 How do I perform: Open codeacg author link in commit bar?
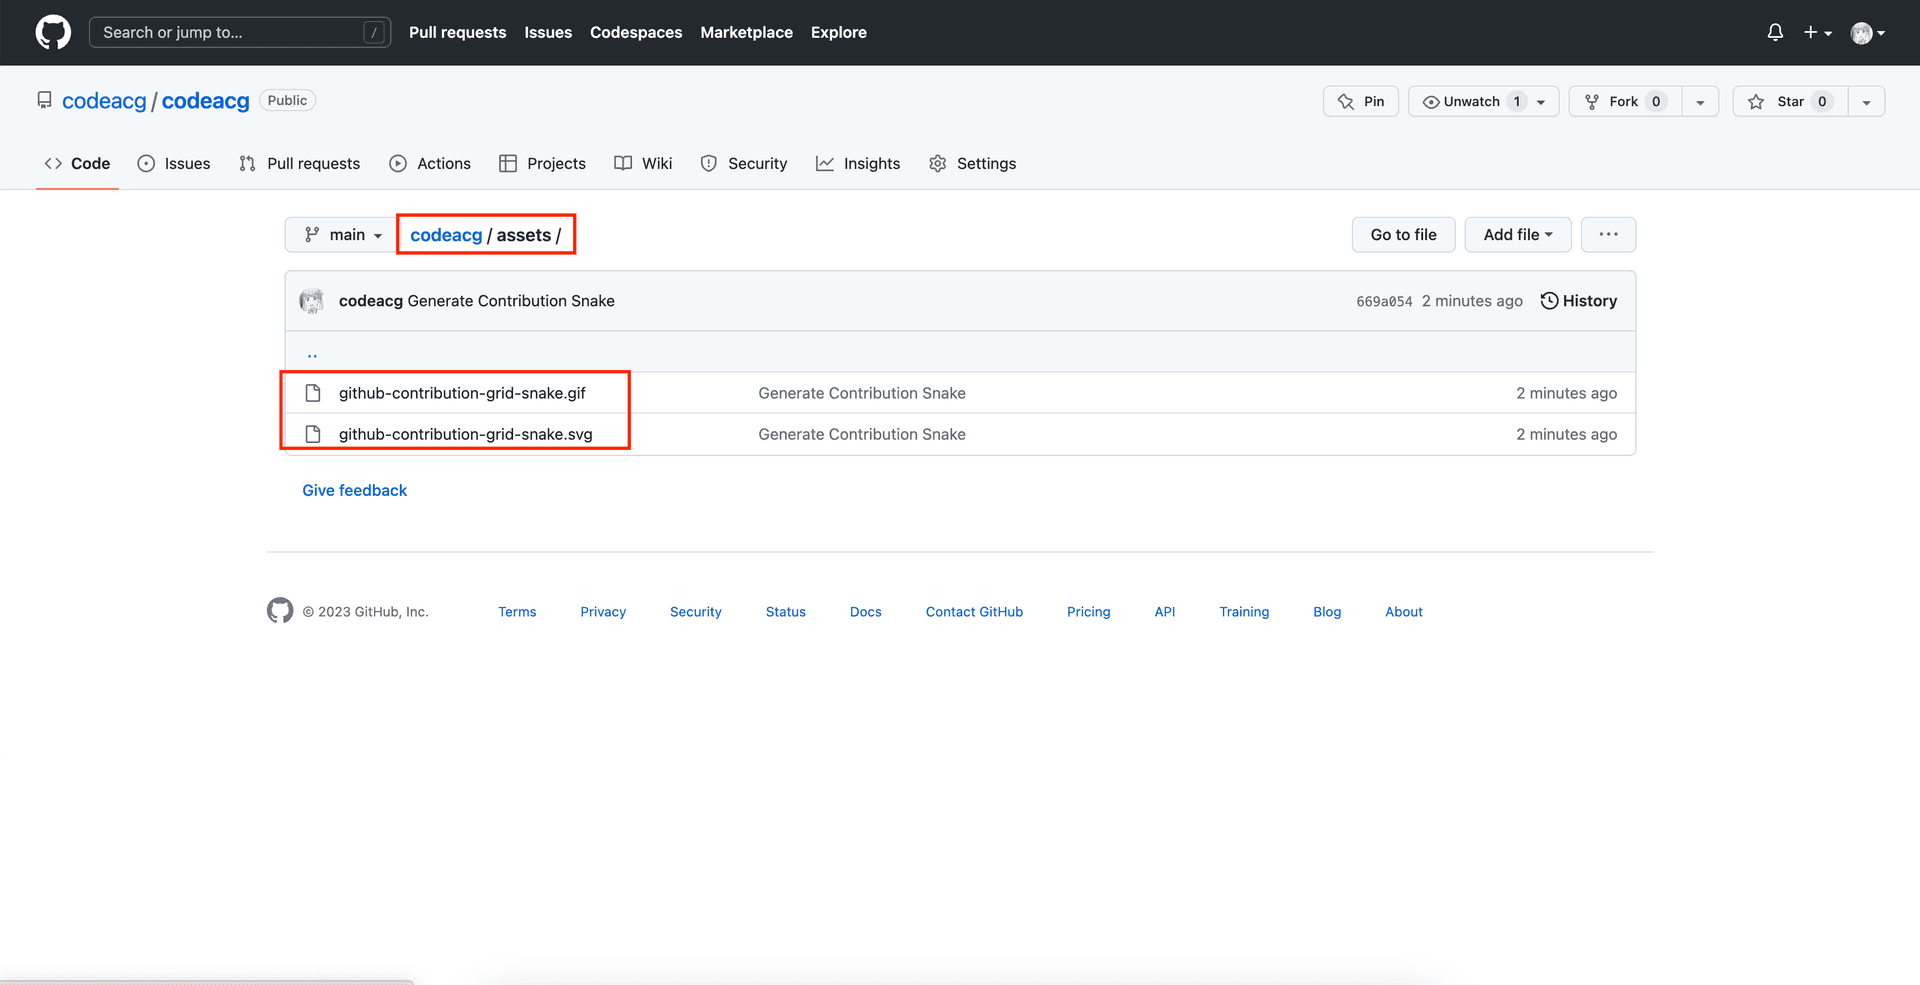370,301
